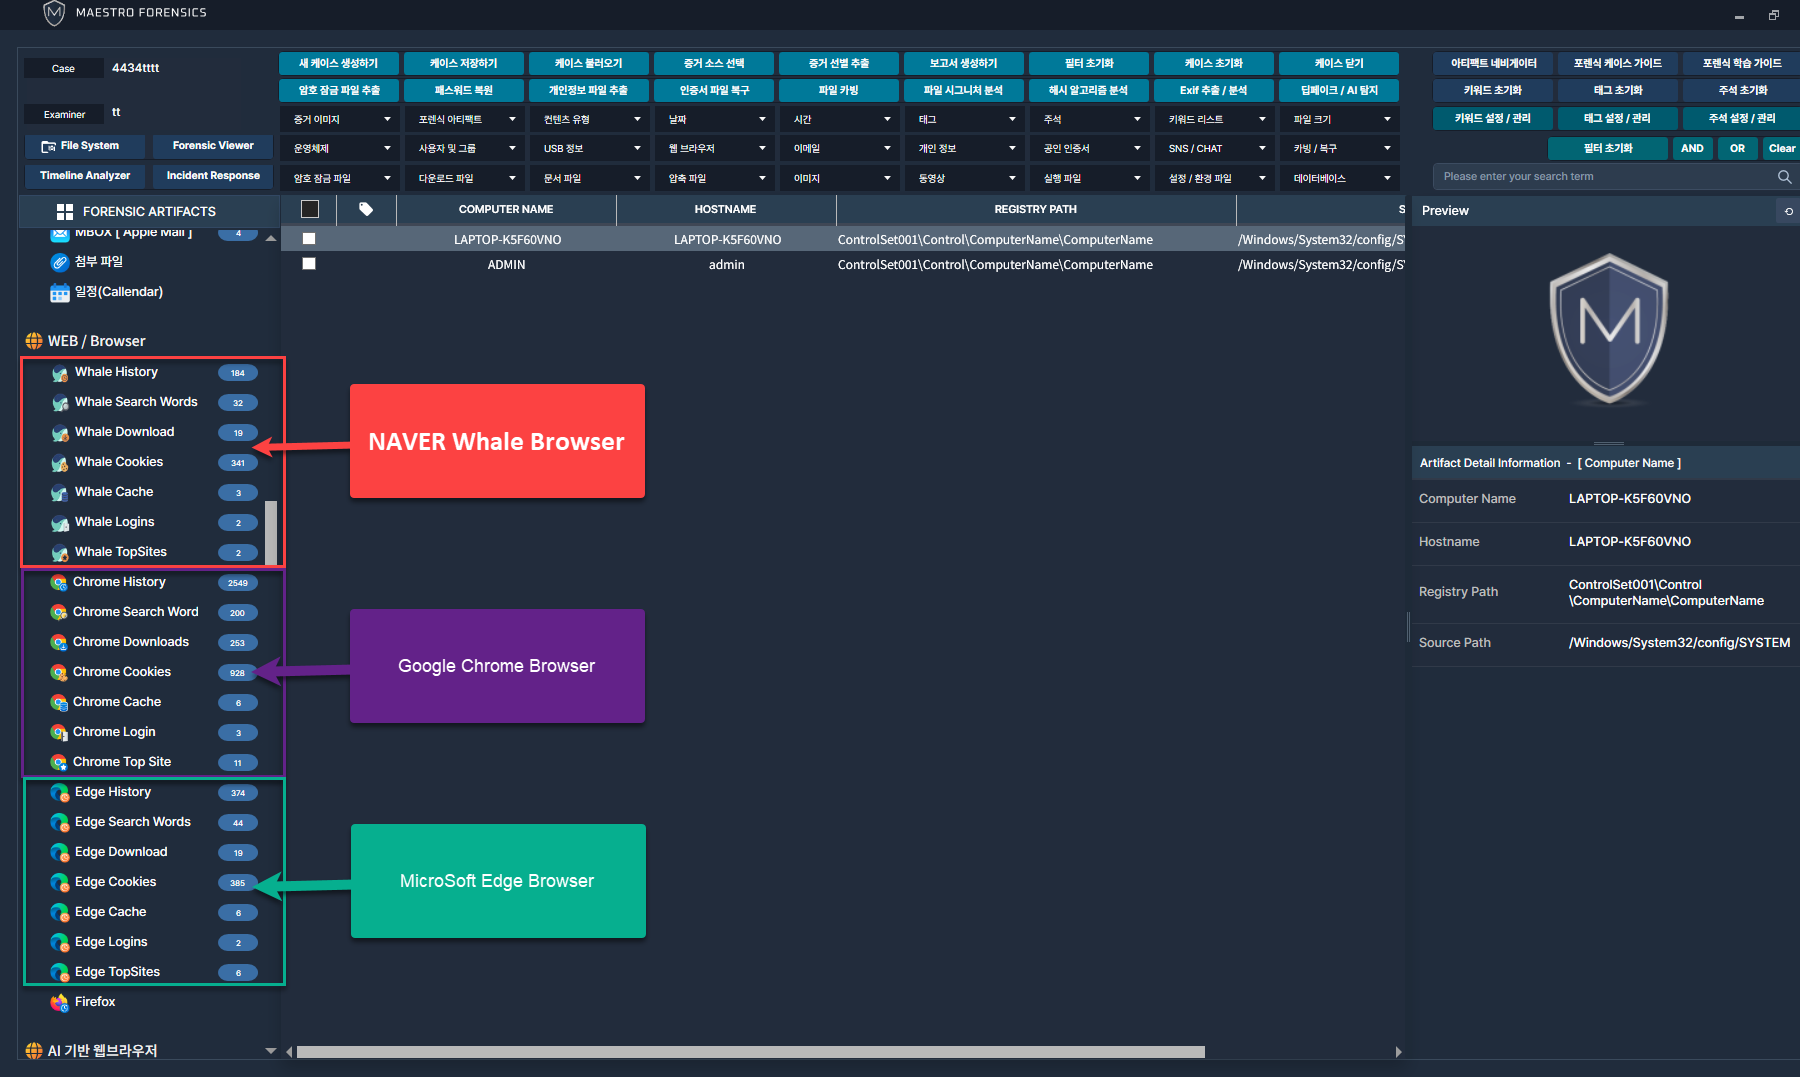Click the Edge Download icon

point(60,852)
